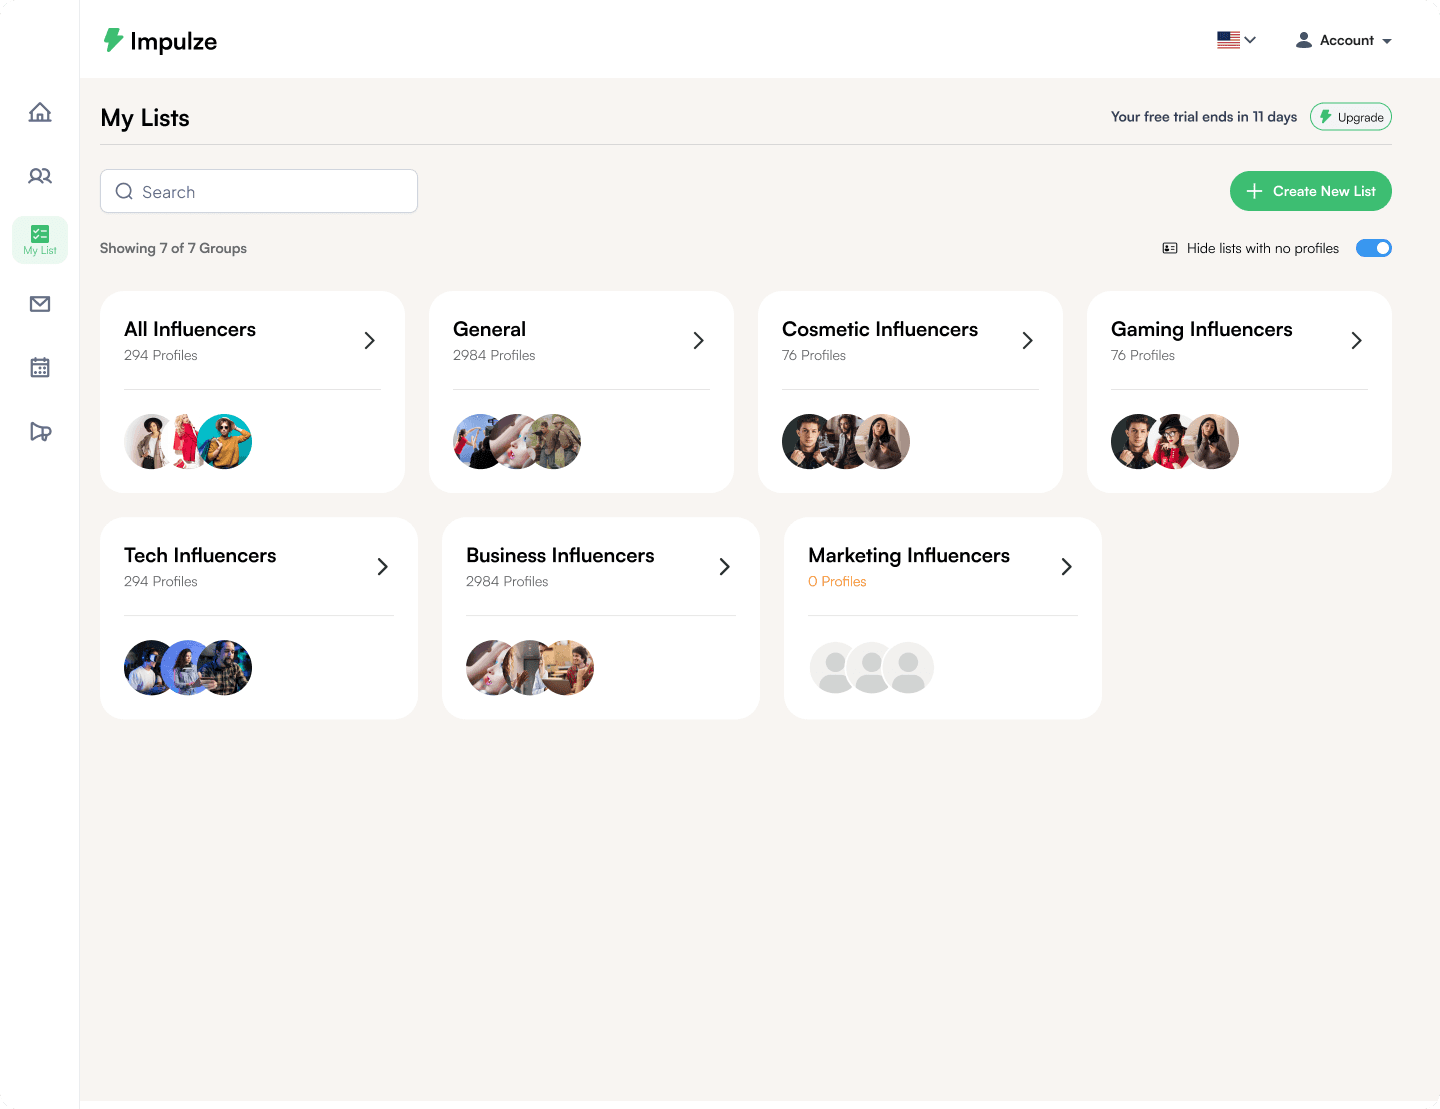Click the avatar group in Tech Influencers card
This screenshot has width=1440, height=1109.
pyautogui.click(x=188, y=667)
